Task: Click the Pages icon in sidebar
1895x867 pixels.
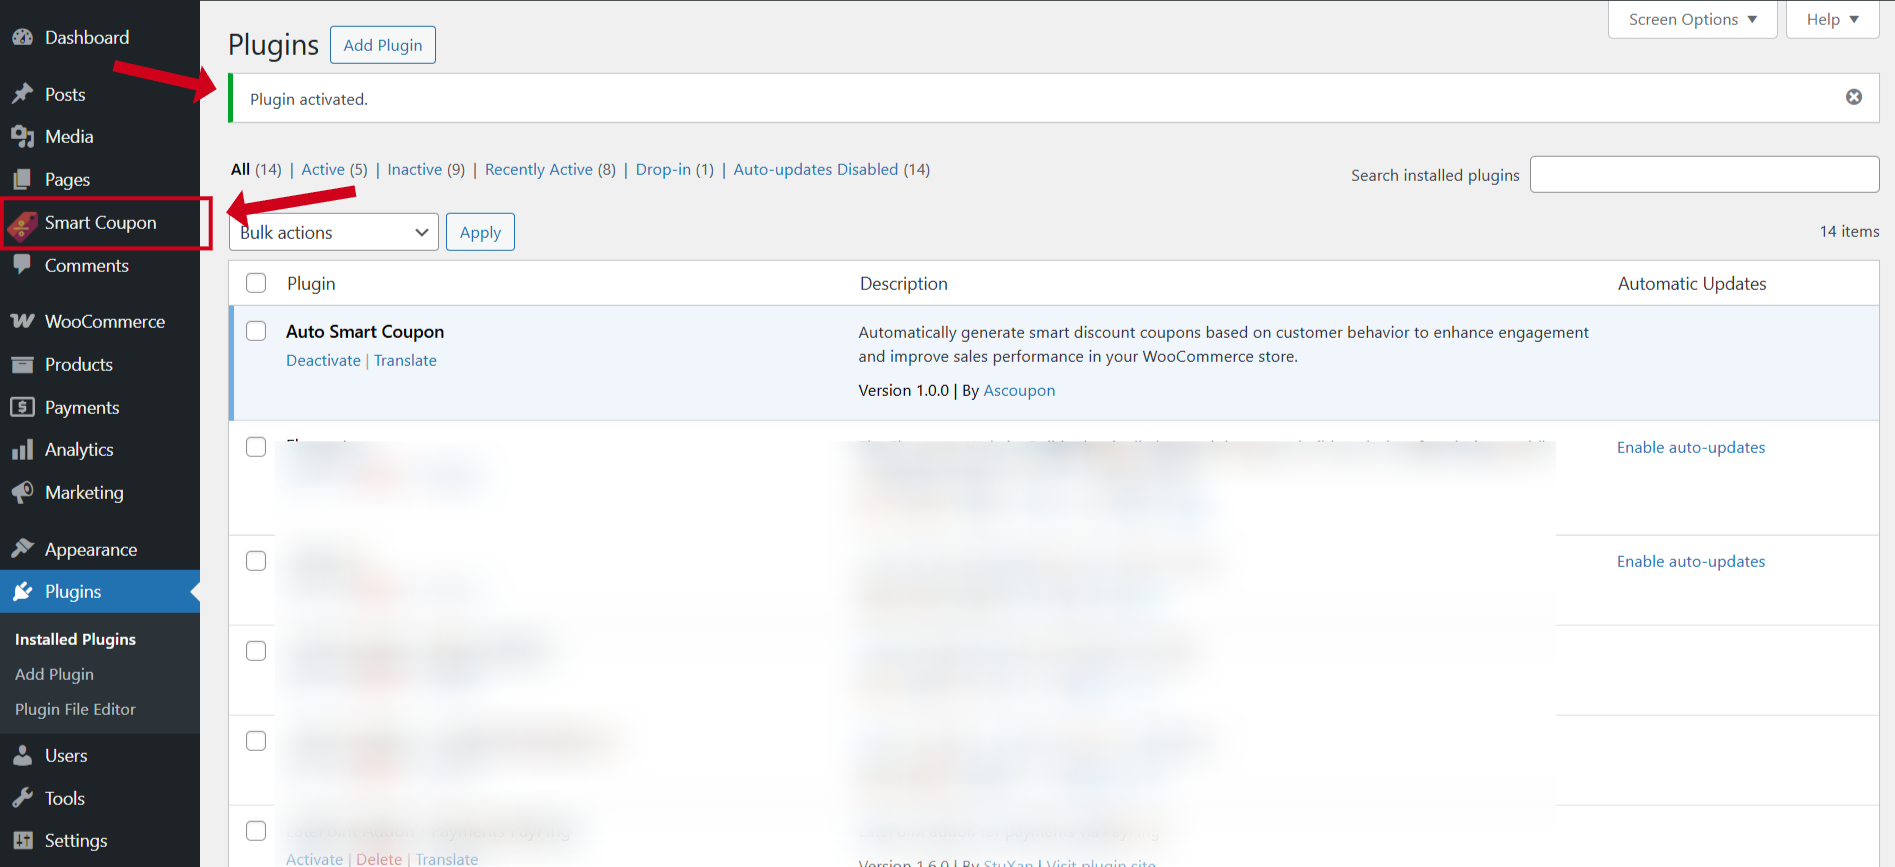Action: click(x=22, y=179)
